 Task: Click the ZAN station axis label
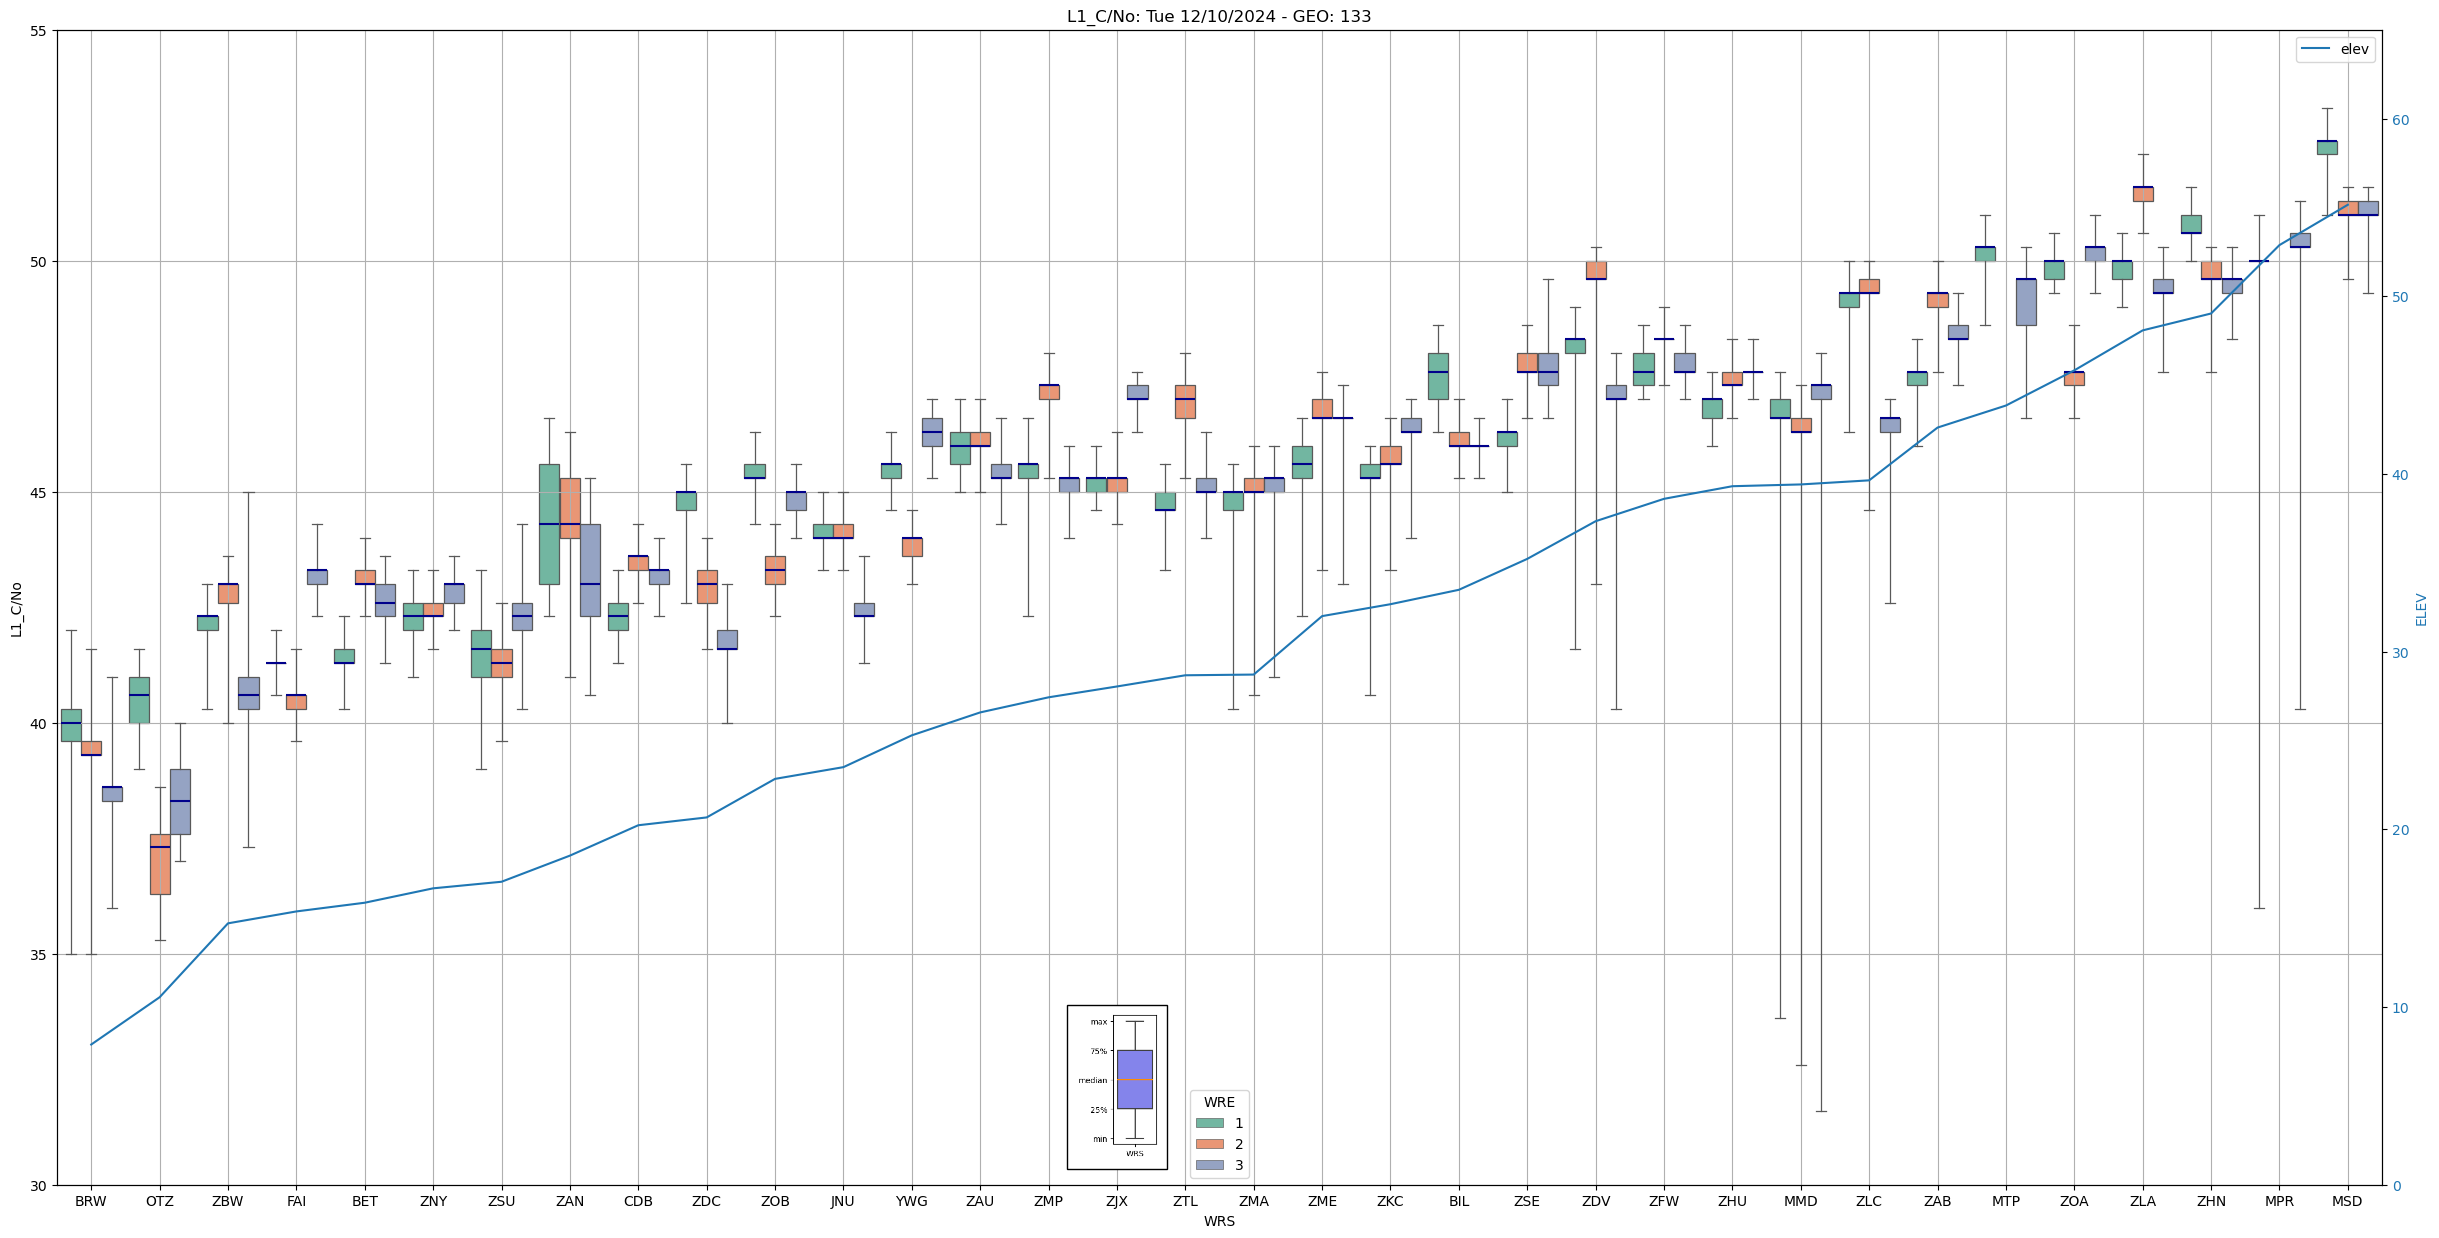[570, 1201]
